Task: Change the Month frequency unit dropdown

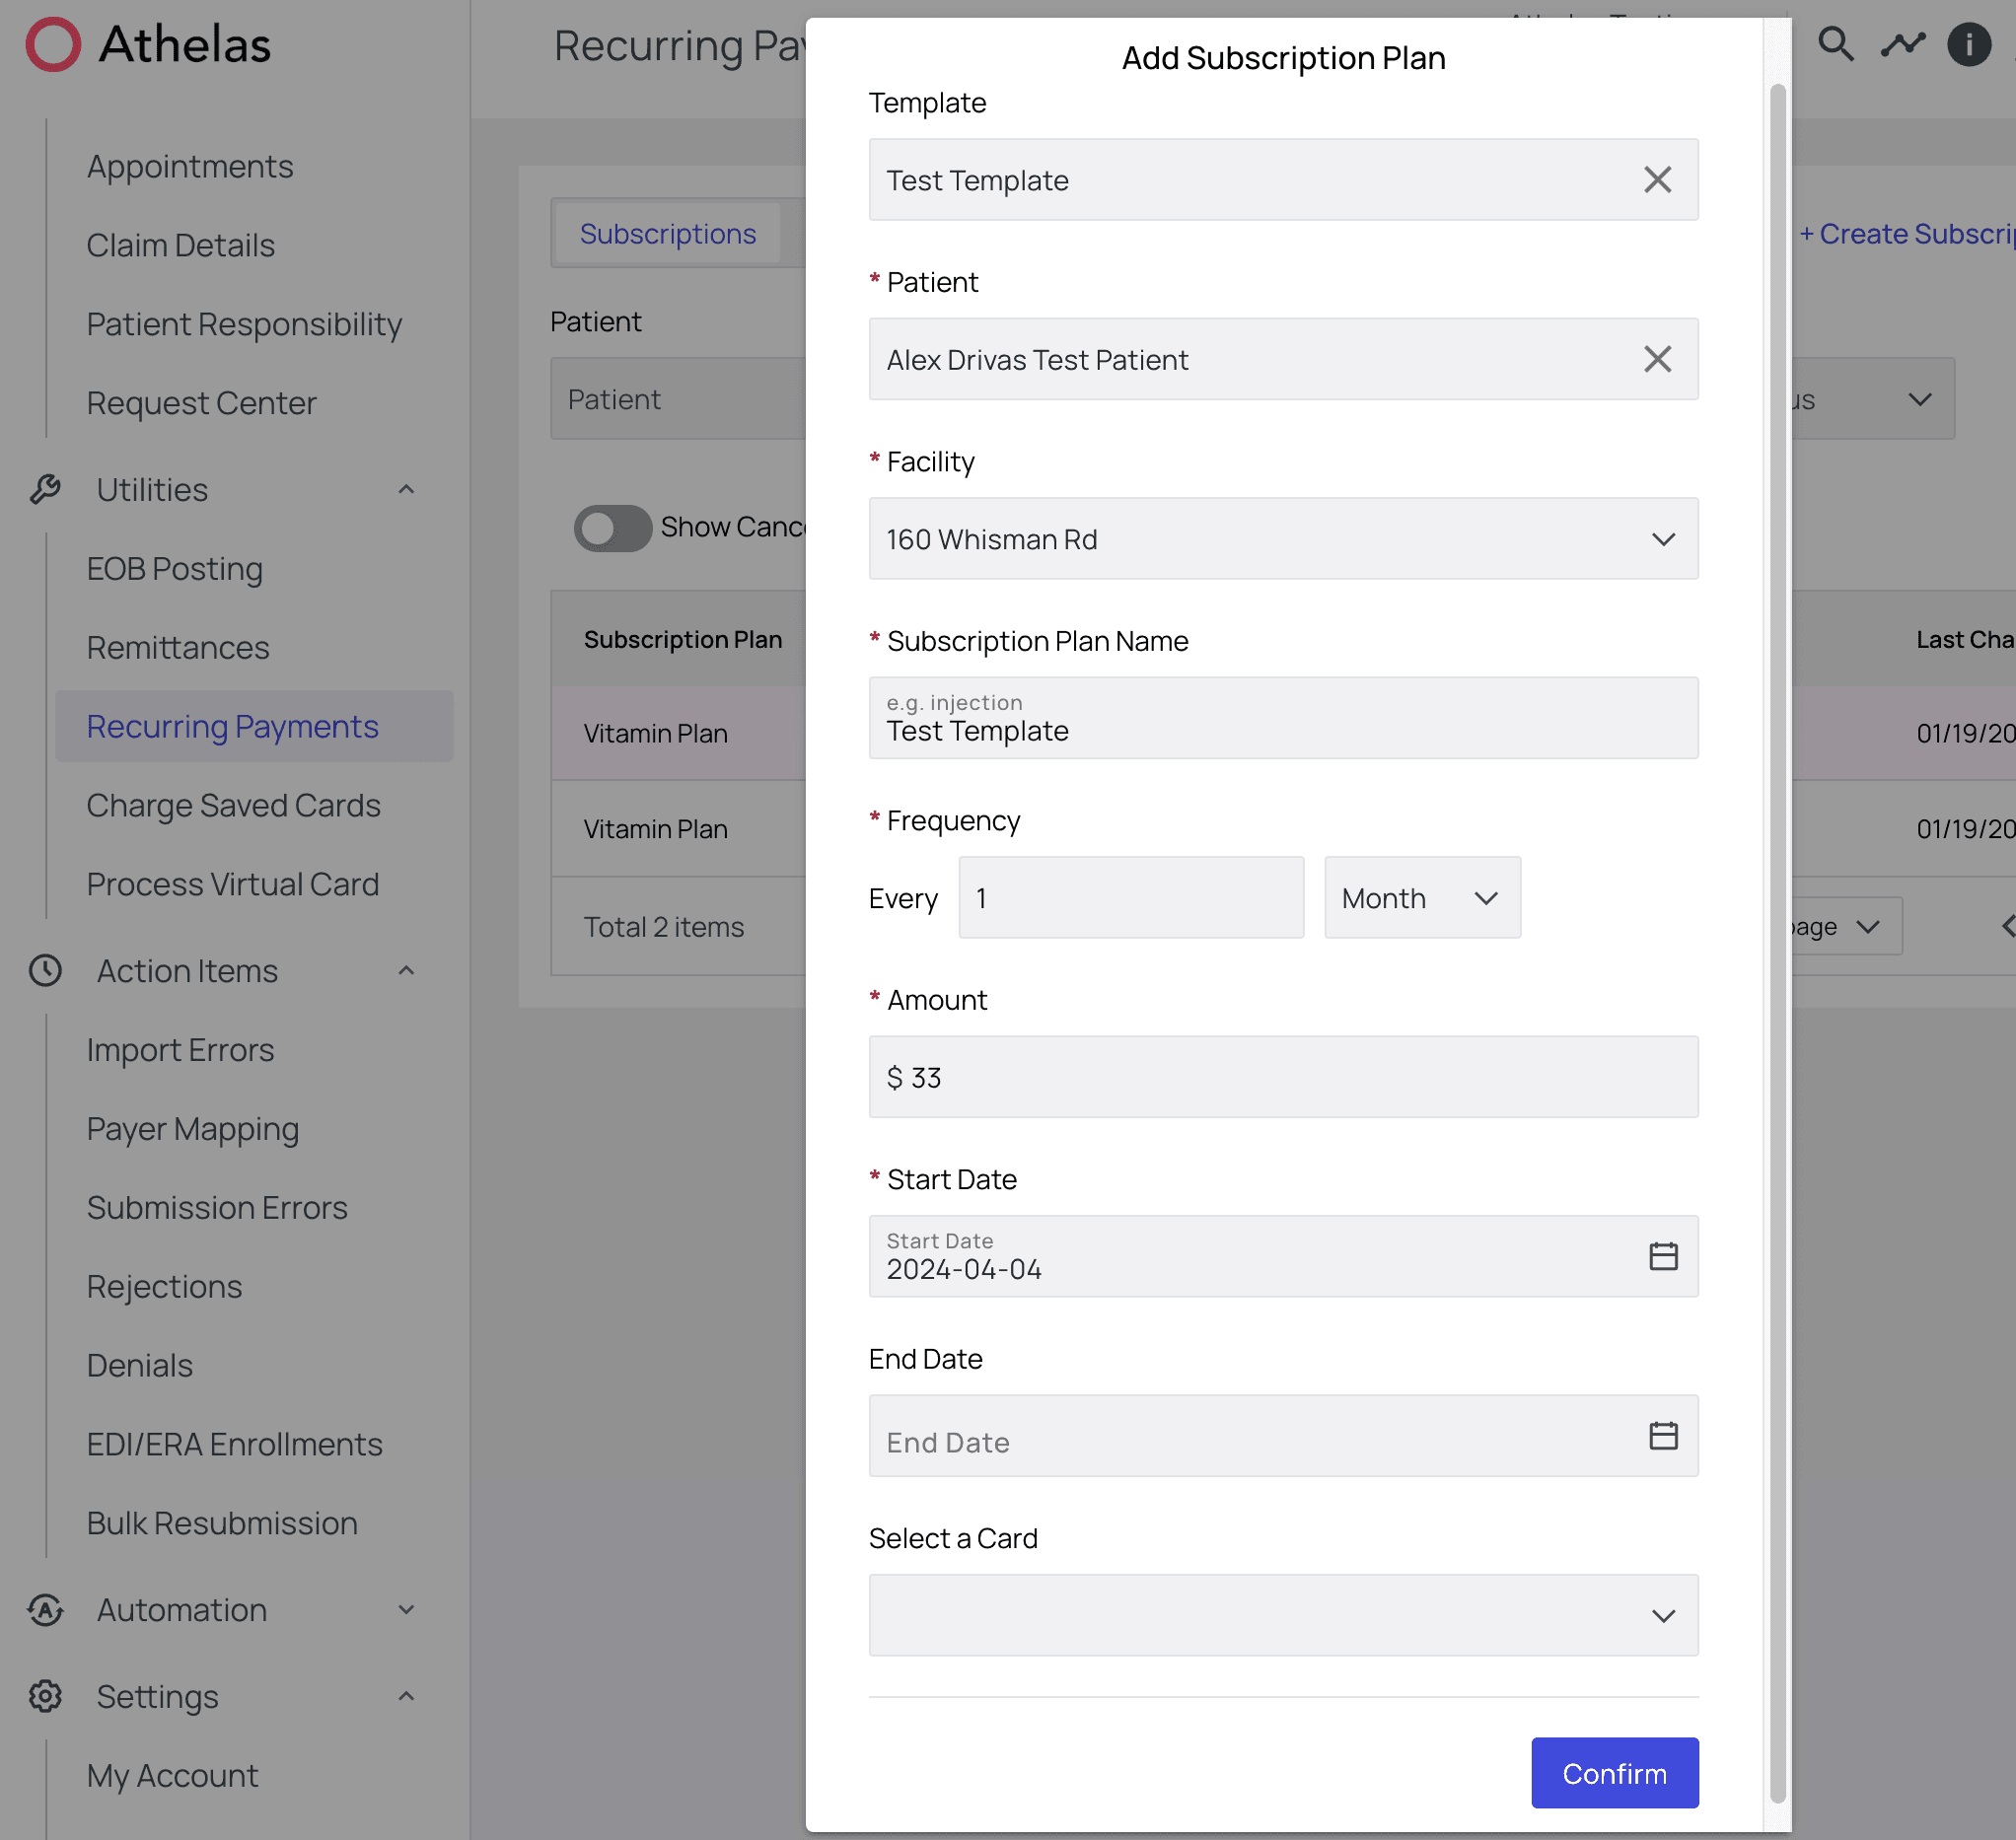Action: (x=1421, y=898)
